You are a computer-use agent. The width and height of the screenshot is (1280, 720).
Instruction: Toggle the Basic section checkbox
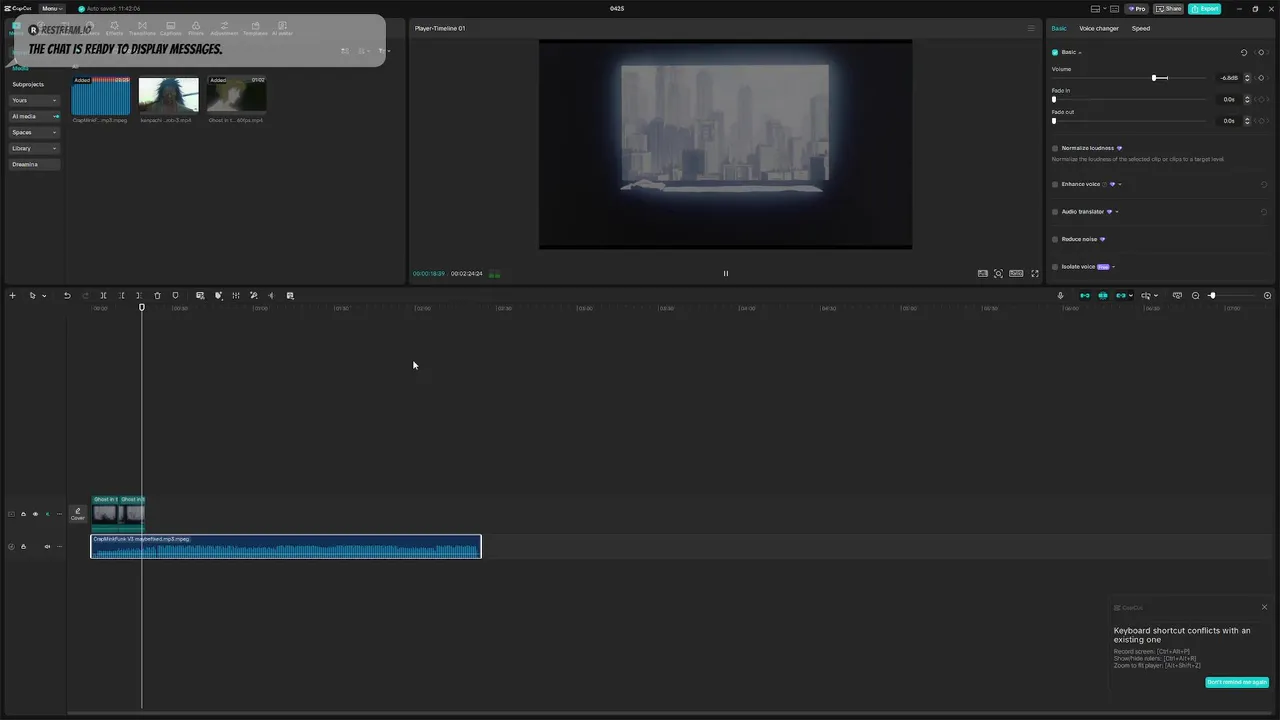click(x=1055, y=52)
